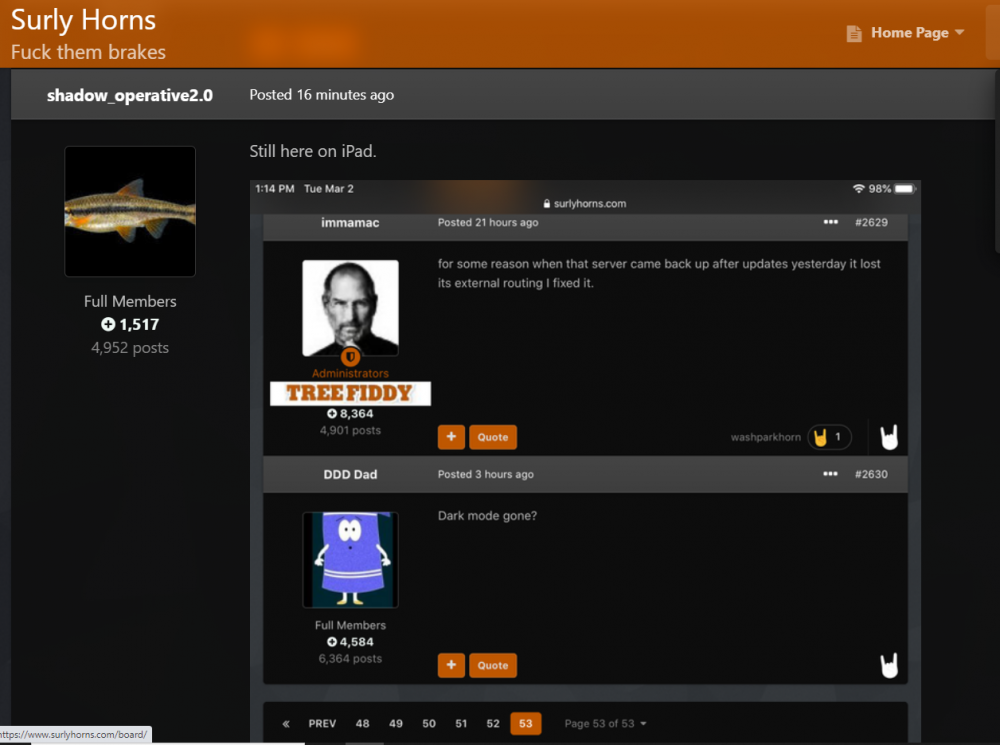
Task: Open the three-dot menu for post #2630
Action: (x=830, y=474)
